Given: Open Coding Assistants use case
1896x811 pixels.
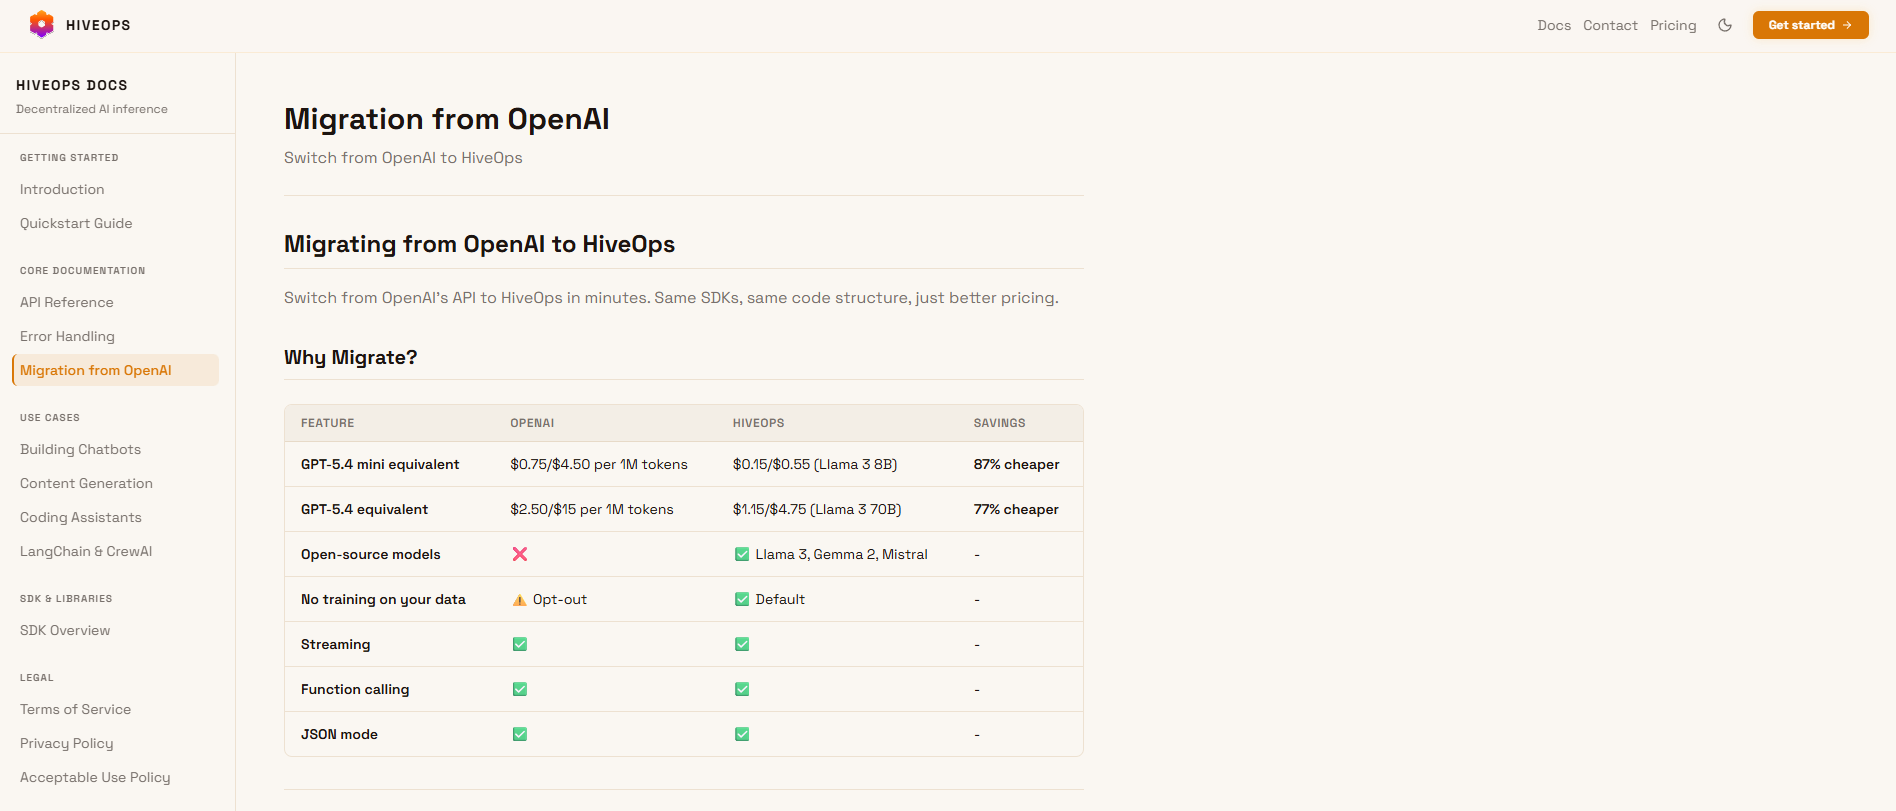Looking at the screenshot, I should tap(81, 517).
